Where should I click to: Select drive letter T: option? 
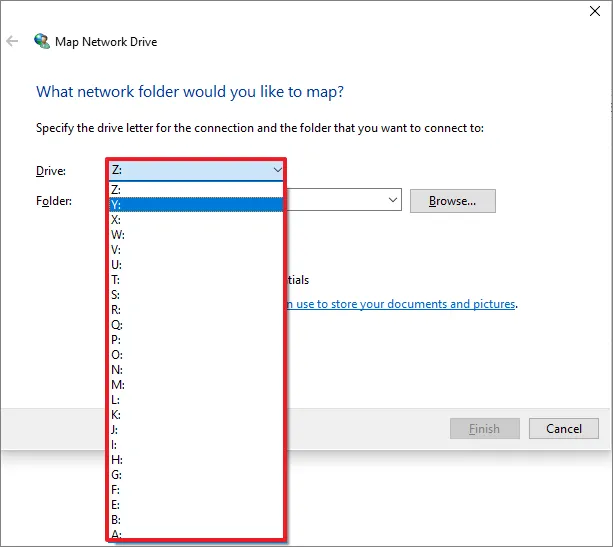(195, 279)
